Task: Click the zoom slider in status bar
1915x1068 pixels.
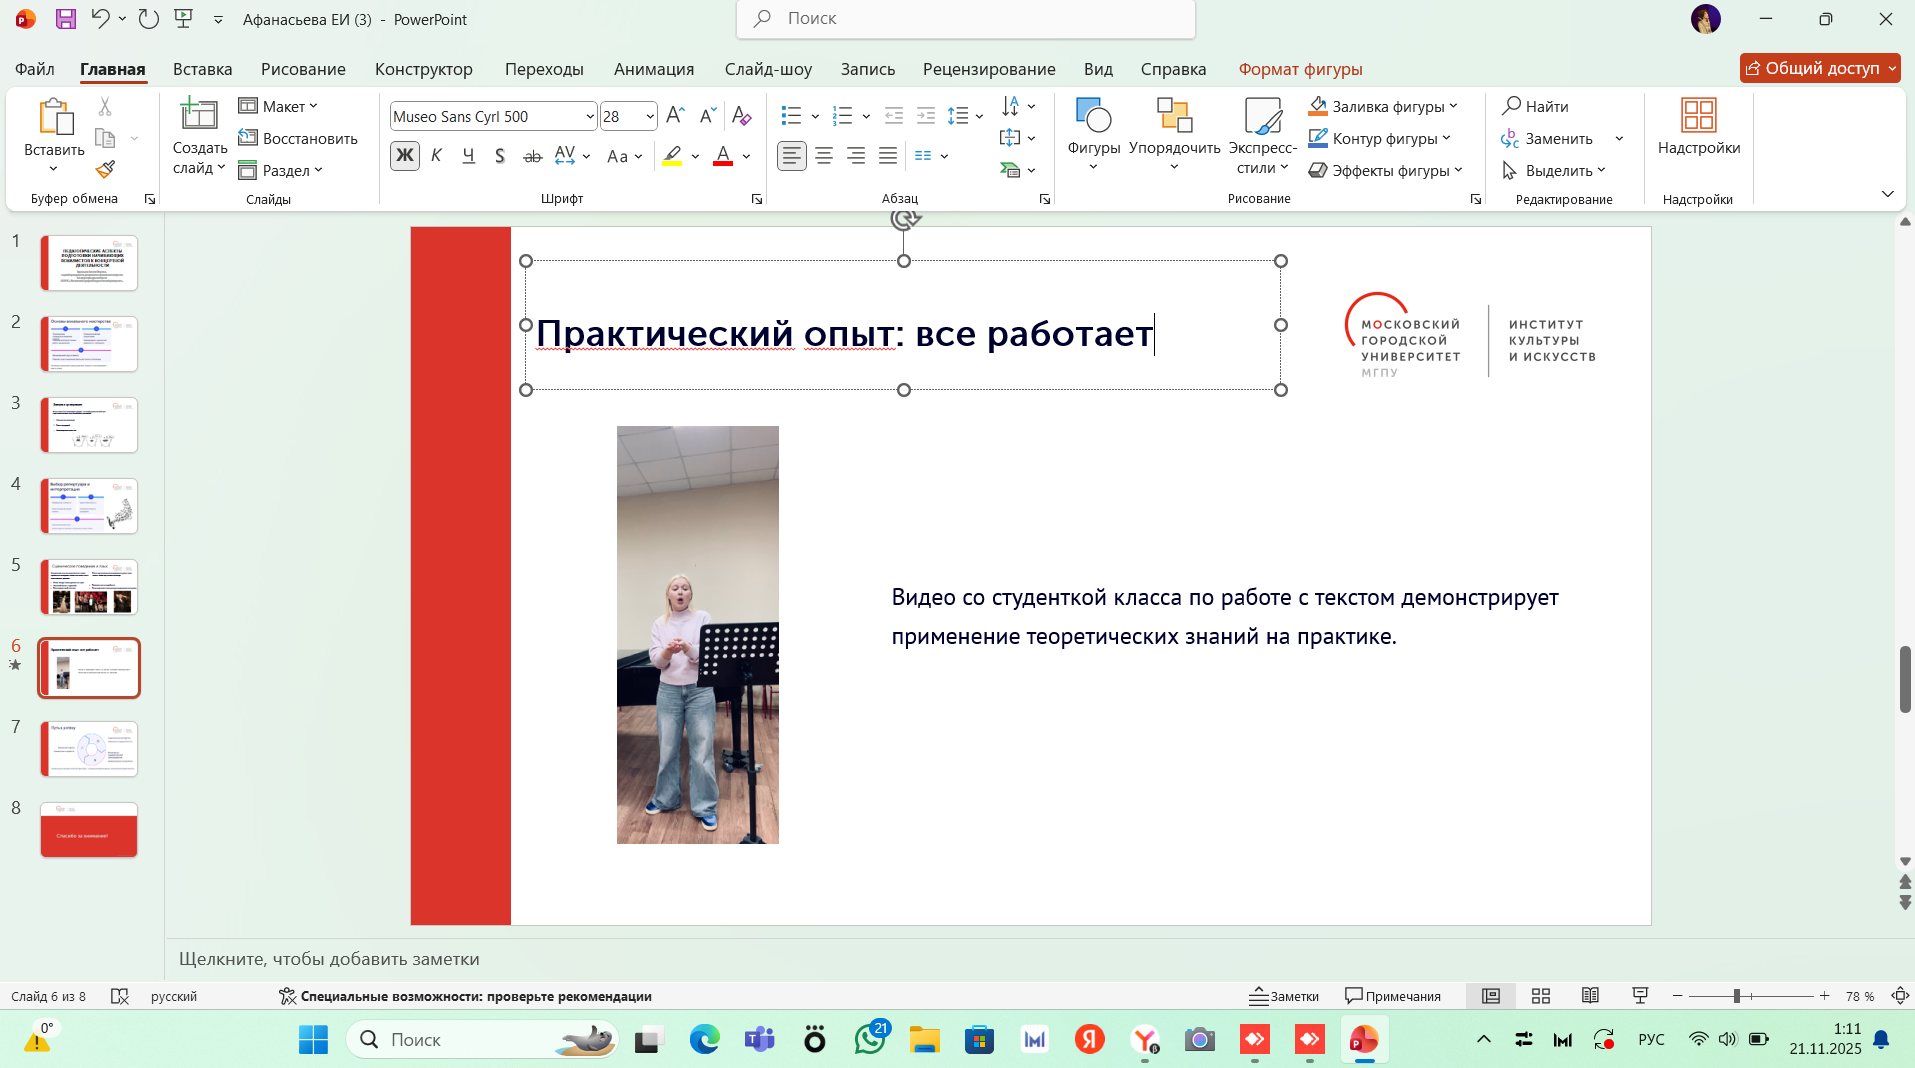Action: (x=1737, y=996)
